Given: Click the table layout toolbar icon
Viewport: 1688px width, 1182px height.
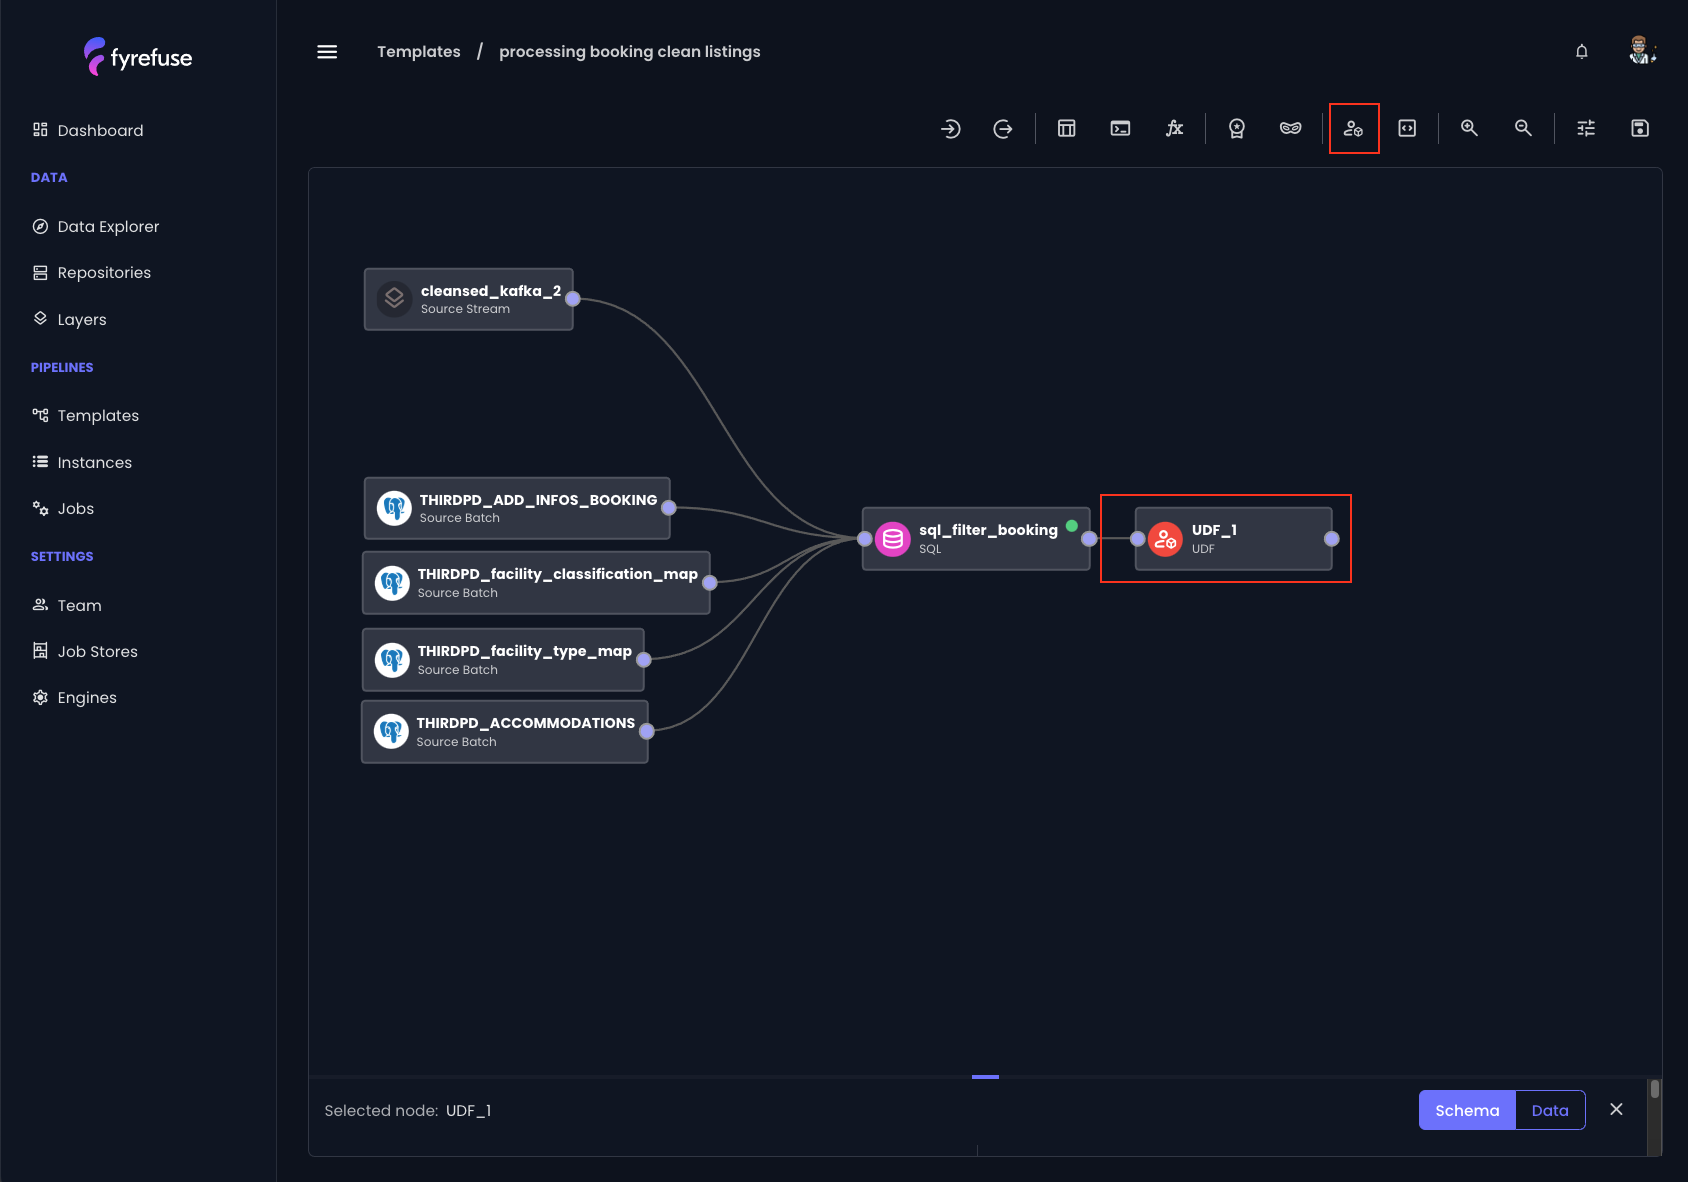Looking at the screenshot, I should point(1067,128).
